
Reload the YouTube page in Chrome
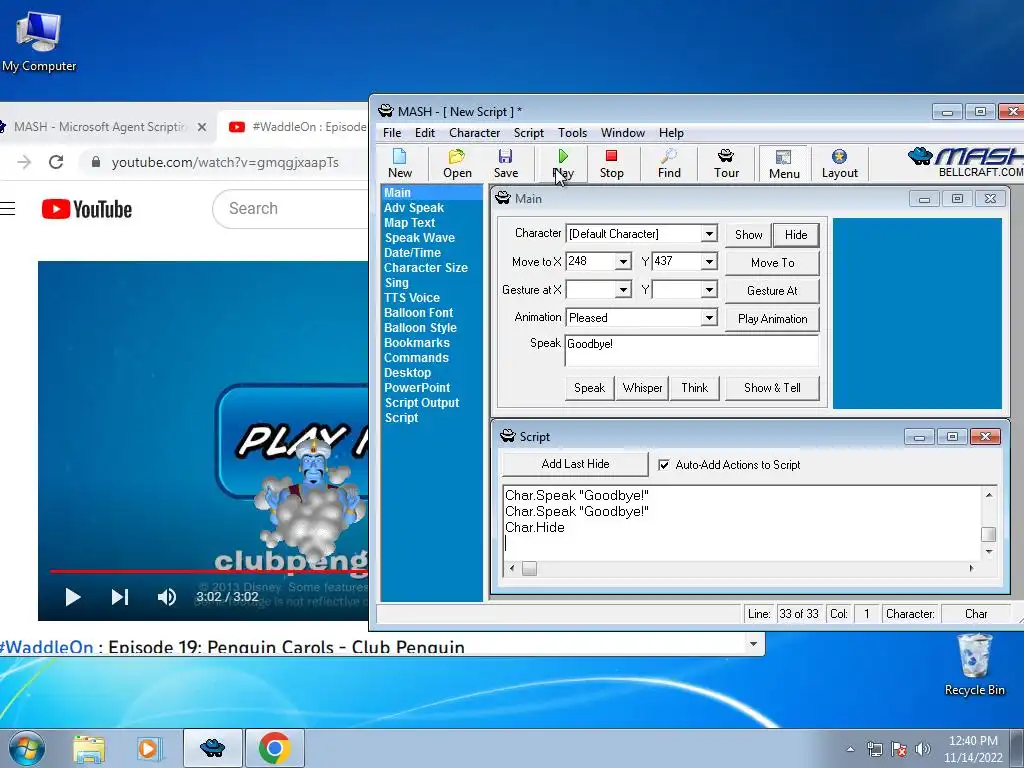pyautogui.click(x=56, y=162)
